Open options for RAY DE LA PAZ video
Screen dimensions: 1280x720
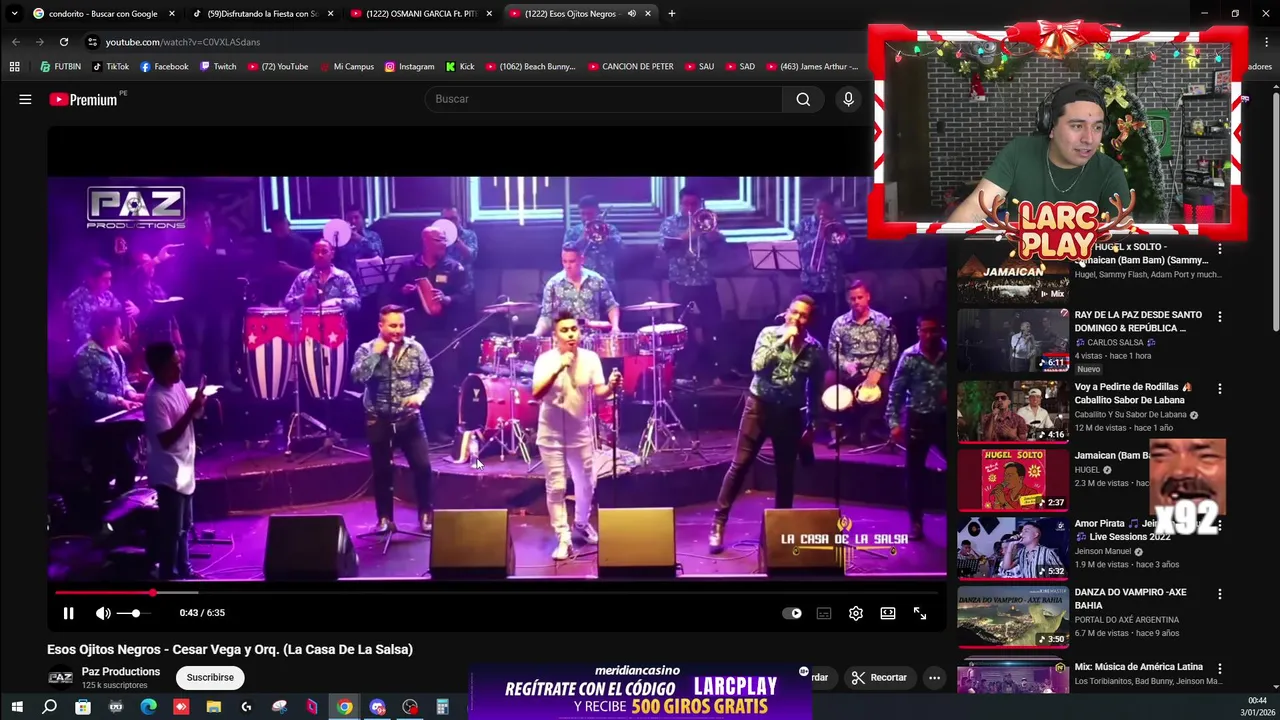1219,316
